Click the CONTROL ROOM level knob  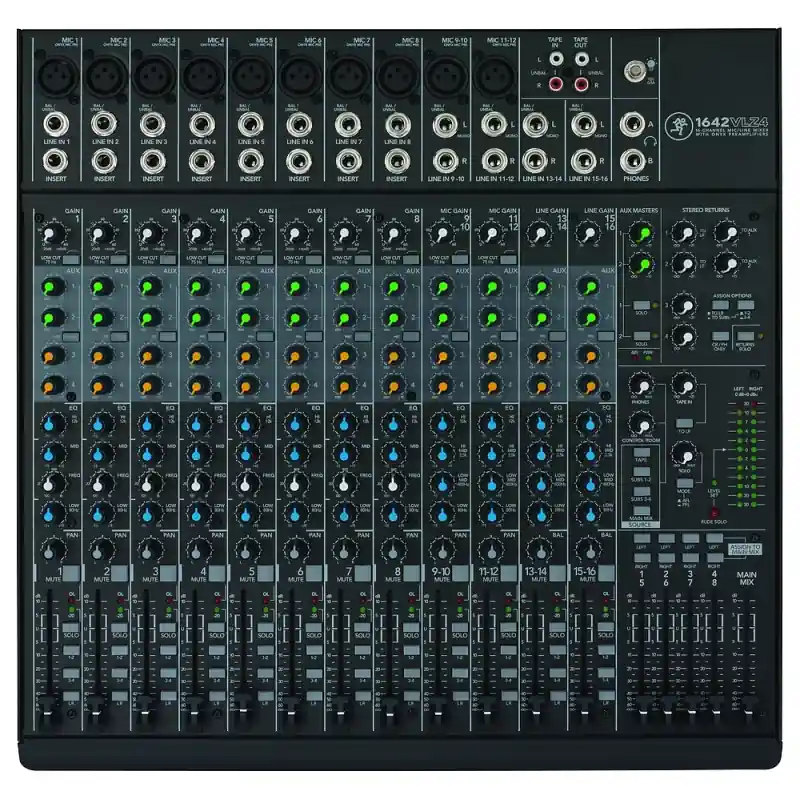(x=640, y=424)
